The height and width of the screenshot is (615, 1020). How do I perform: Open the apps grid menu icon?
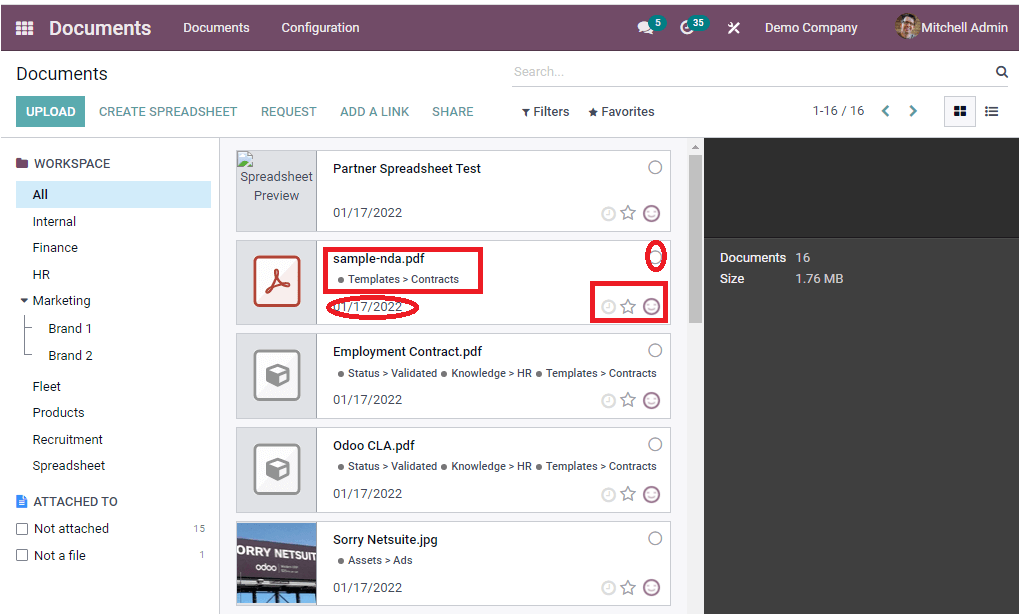click(25, 28)
